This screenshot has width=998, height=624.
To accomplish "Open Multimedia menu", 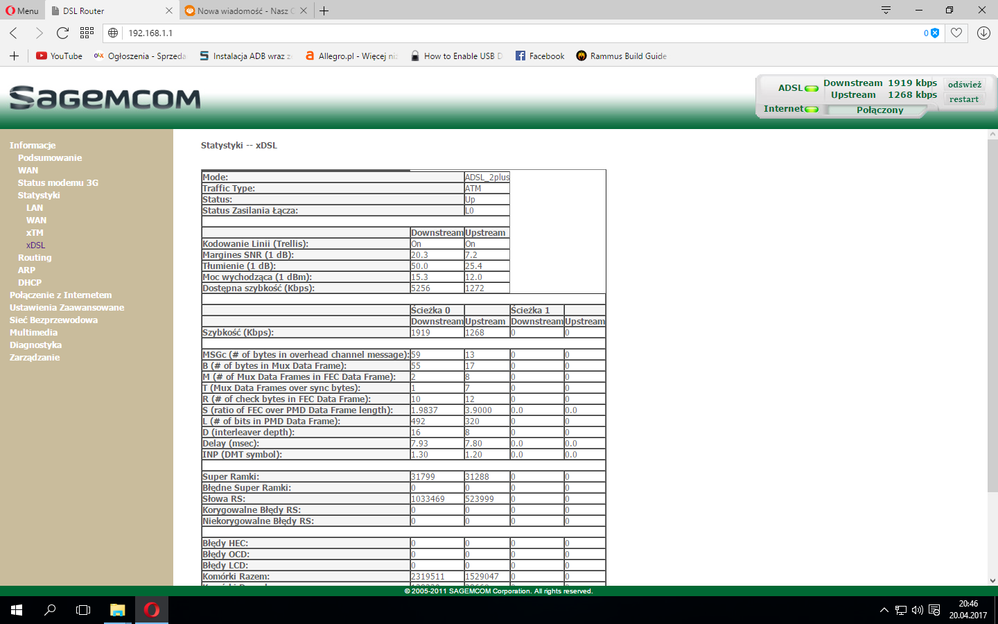I will click(x=33, y=332).
